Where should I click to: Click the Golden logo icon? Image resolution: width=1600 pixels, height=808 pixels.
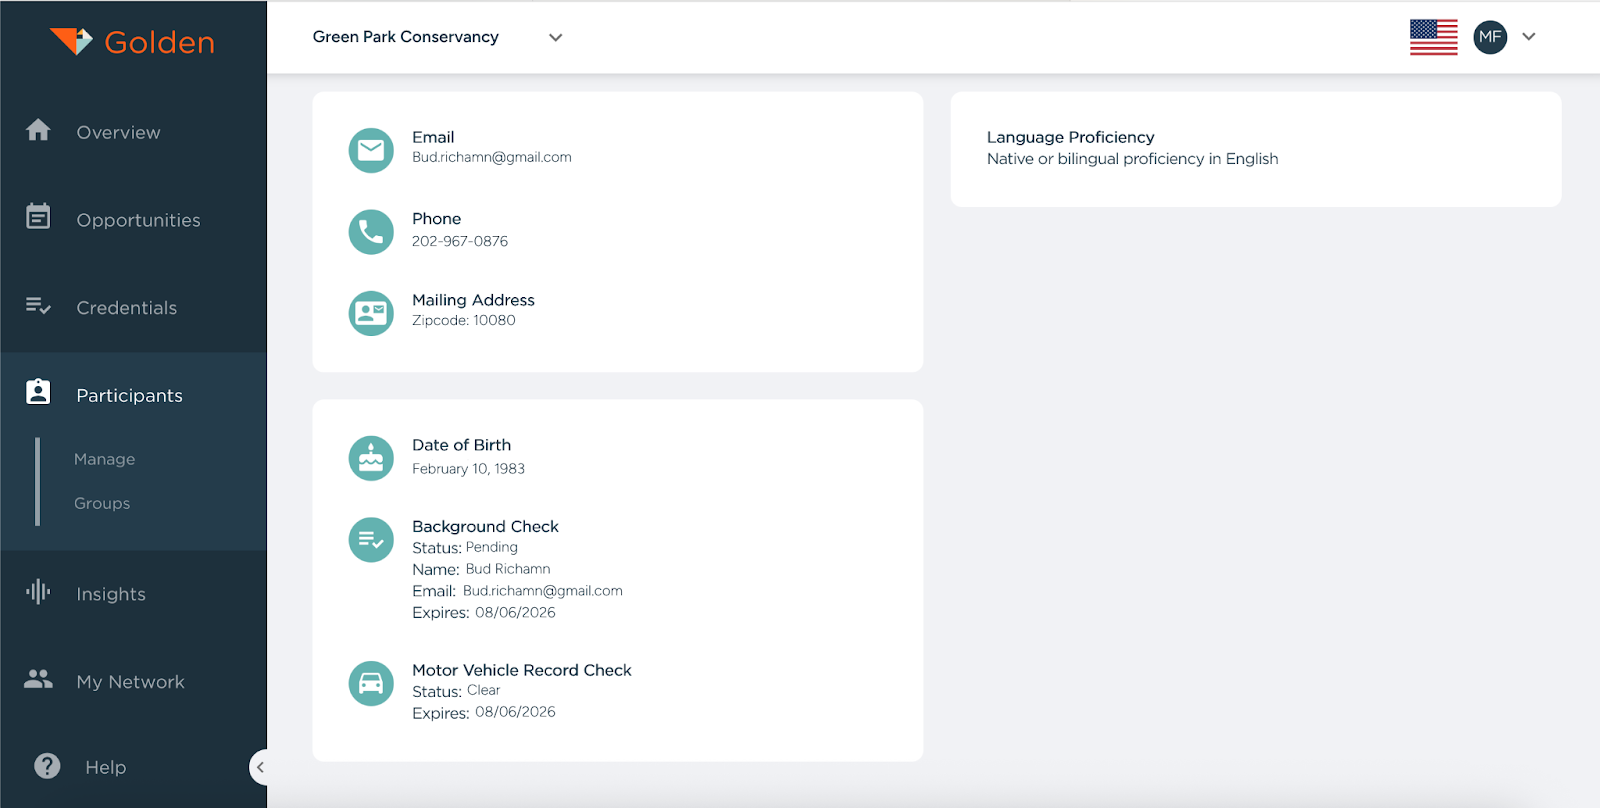click(71, 41)
